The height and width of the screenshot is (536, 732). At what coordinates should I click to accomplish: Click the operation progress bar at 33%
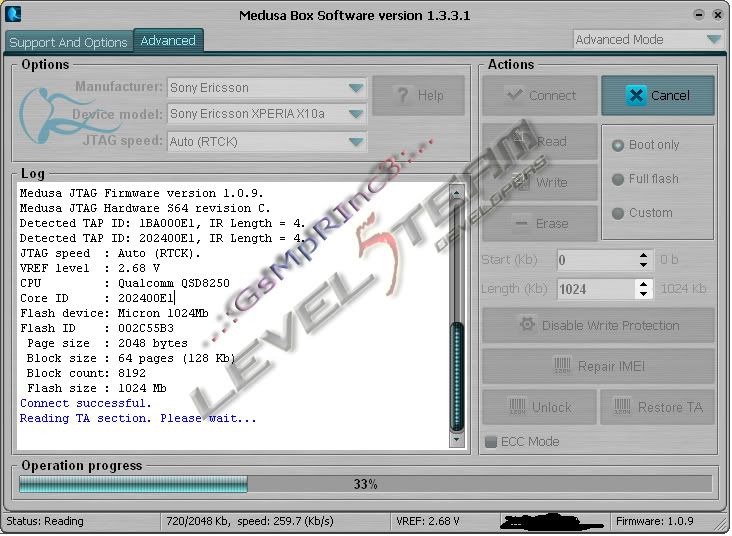pyautogui.click(x=366, y=484)
